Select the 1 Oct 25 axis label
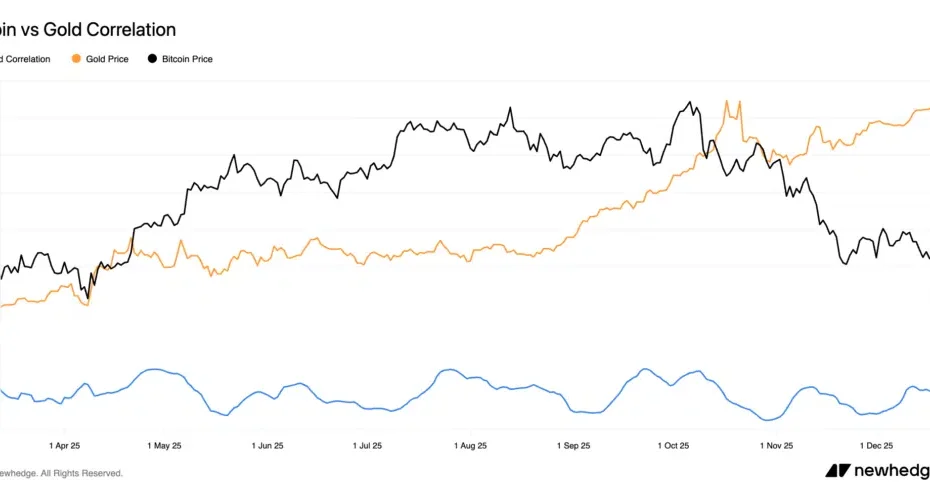The image size is (930, 493). (x=673, y=445)
